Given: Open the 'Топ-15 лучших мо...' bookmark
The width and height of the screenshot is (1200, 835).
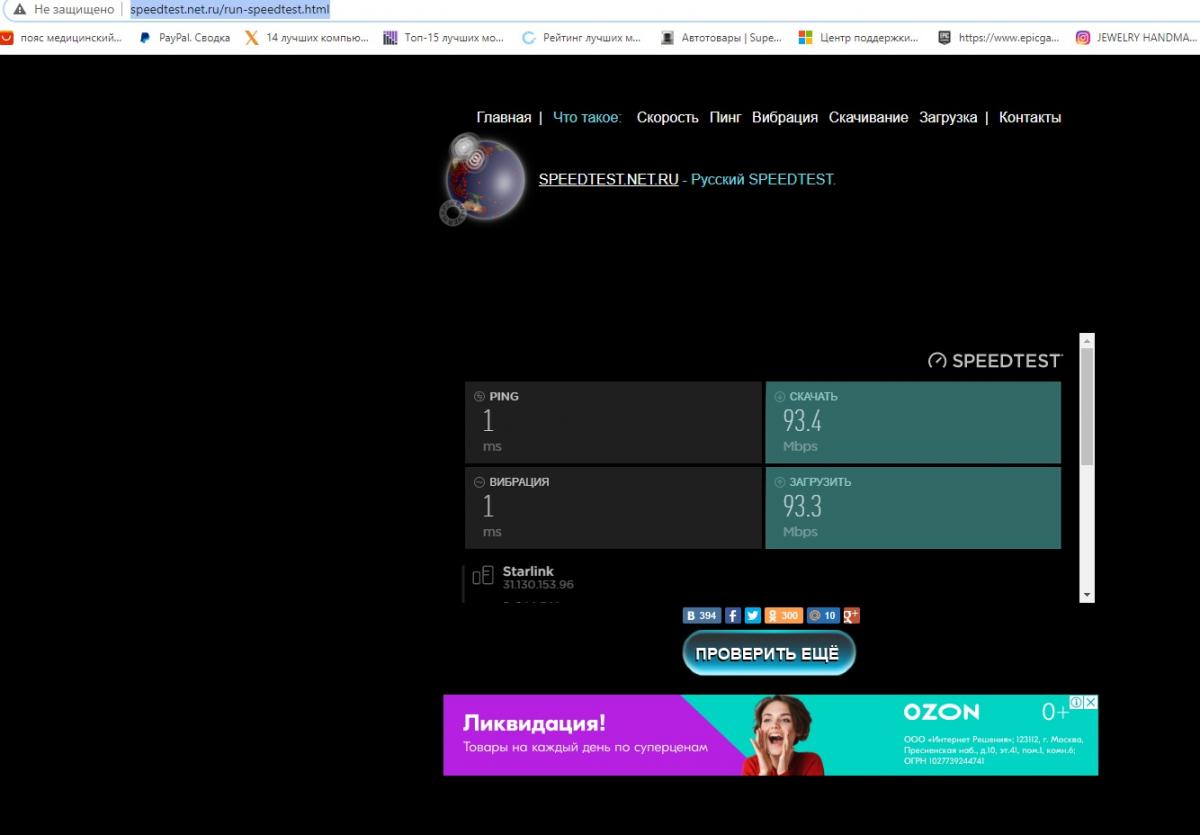Looking at the screenshot, I should [444, 38].
